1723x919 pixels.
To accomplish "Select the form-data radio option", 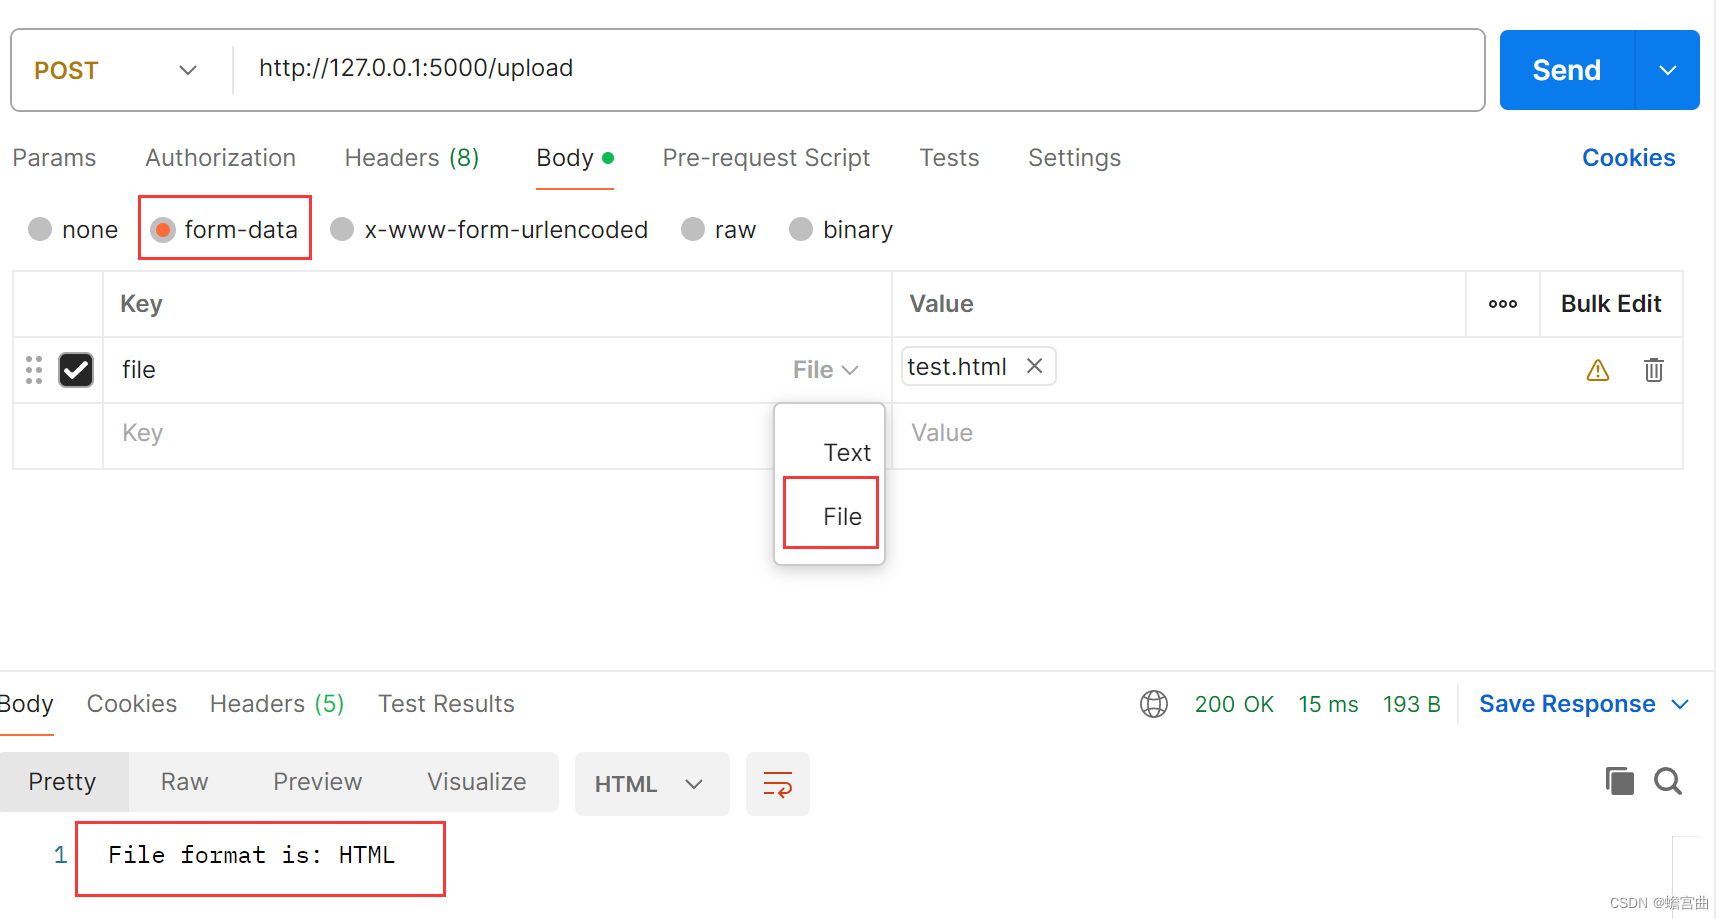I will tap(224, 230).
